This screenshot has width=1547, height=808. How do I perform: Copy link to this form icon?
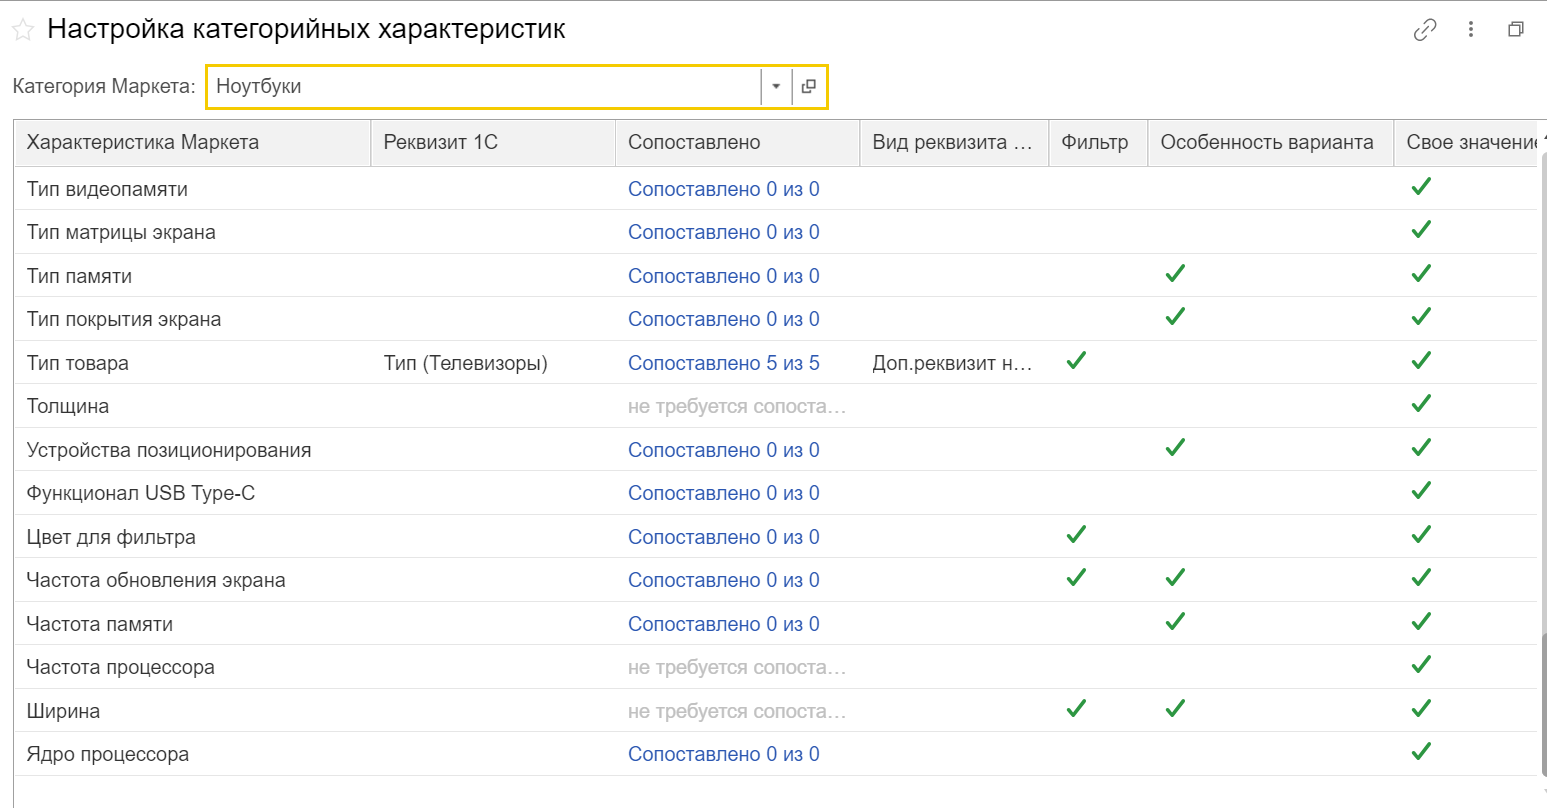[x=1425, y=30]
